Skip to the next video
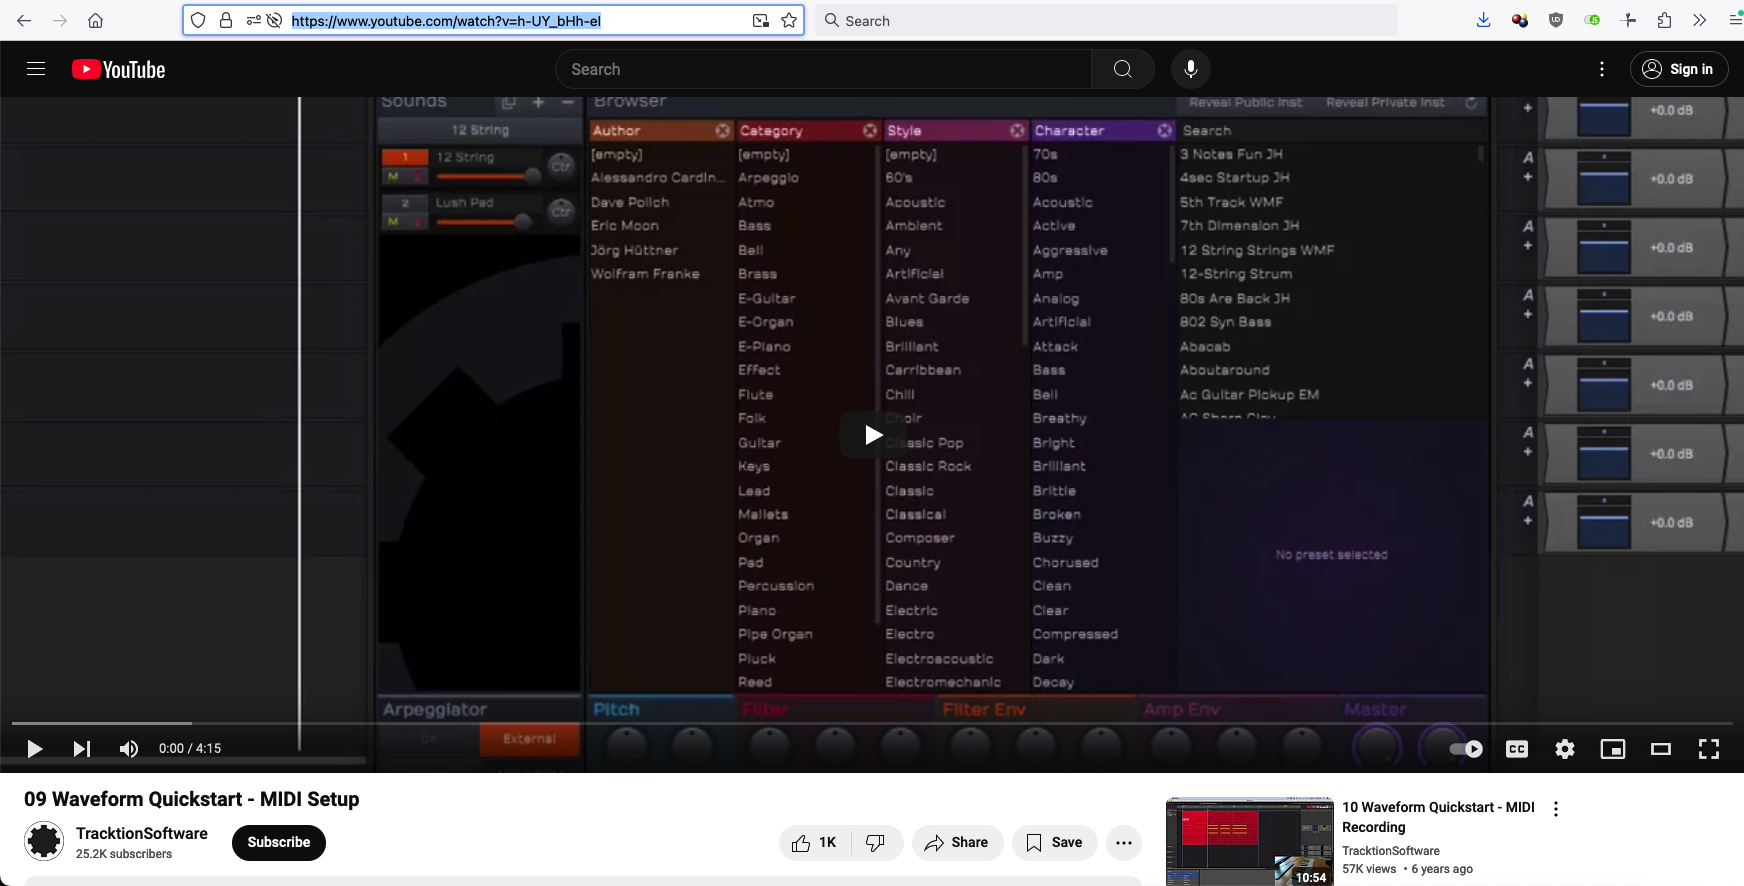This screenshot has width=1744, height=886. click(x=82, y=748)
